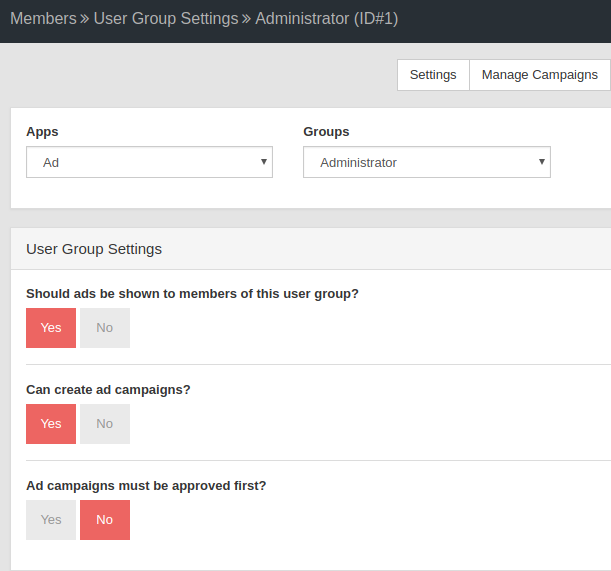Open the Apps dropdown showing Ad
Image resolution: width=611 pixels, height=571 pixels.
click(149, 162)
